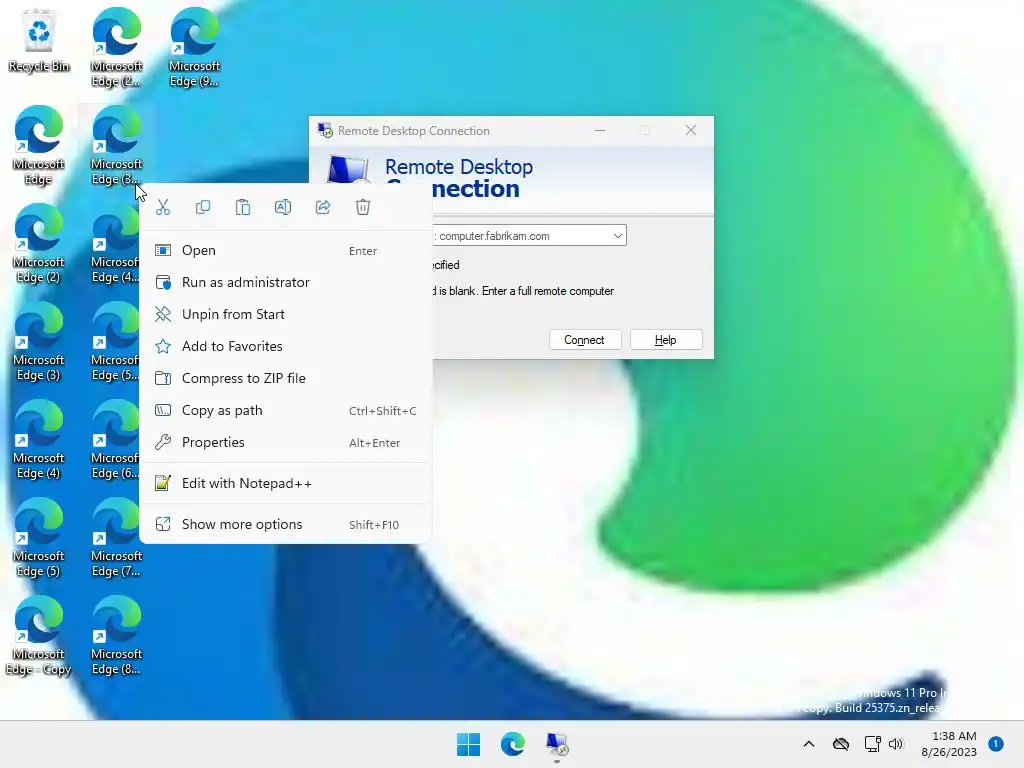
Task: Click the Delete trash icon in context menu
Action: 363,207
